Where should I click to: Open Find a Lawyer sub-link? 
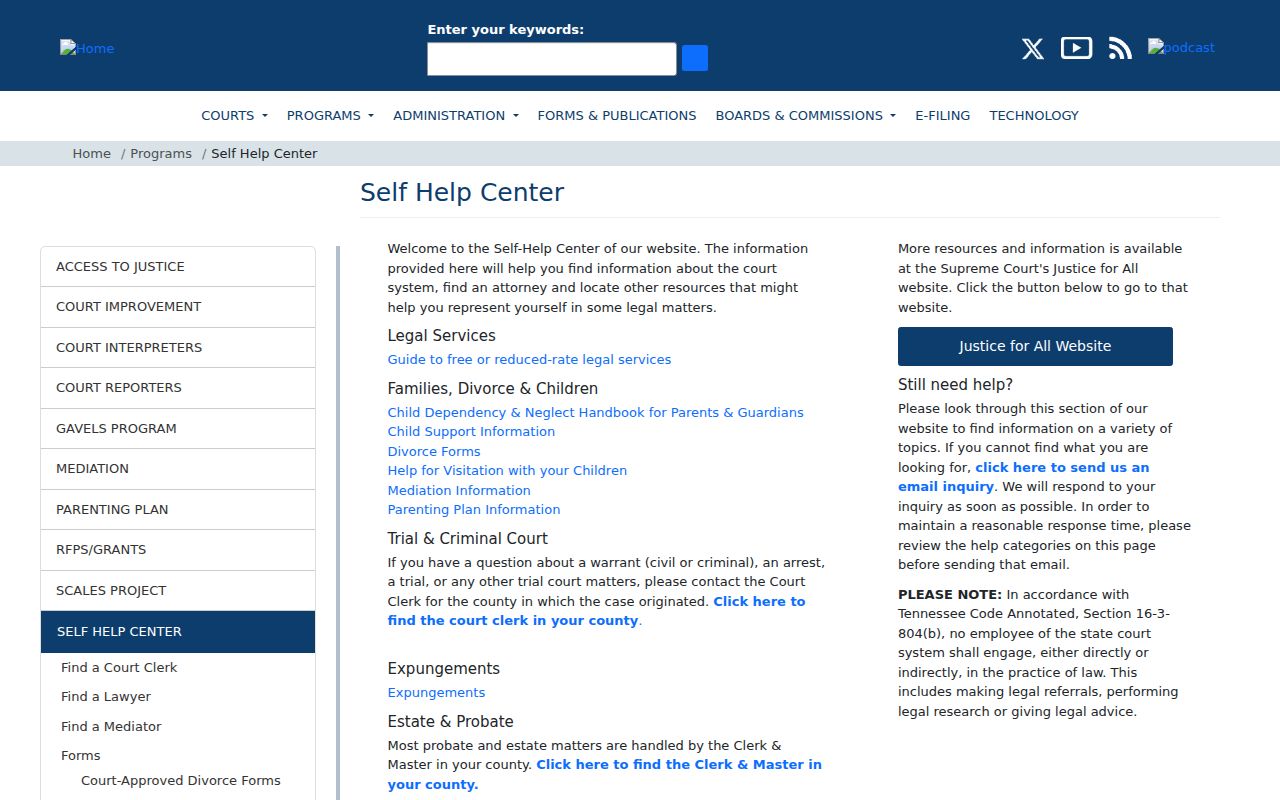point(106,697)
